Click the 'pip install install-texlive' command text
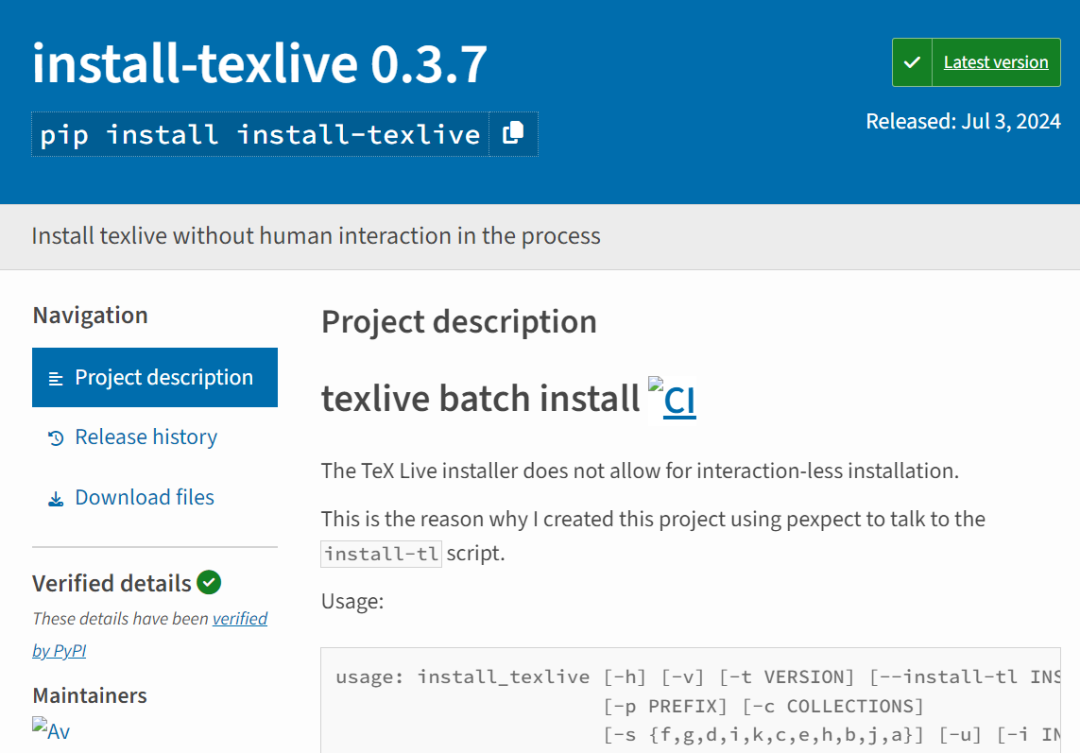The image size is (1080, 753). [x=260, y=134]
